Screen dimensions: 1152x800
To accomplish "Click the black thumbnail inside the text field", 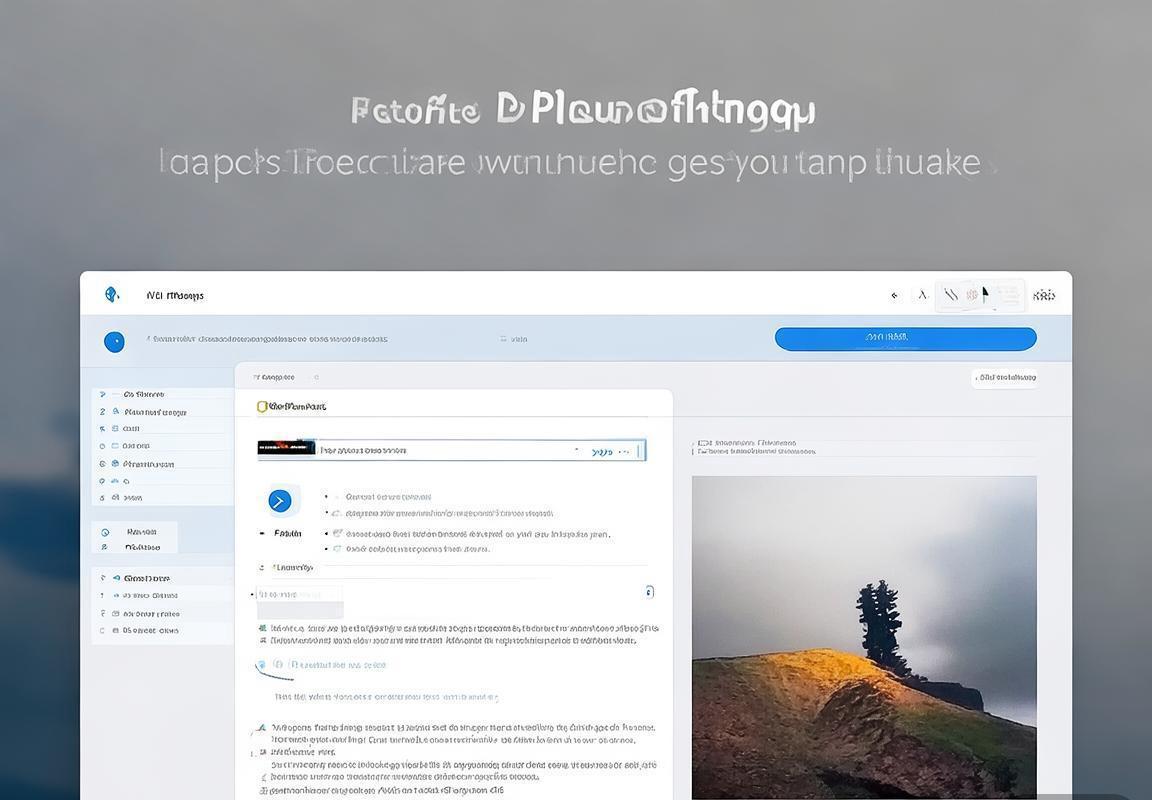I will pyautogui.click(x=286, y=447).
